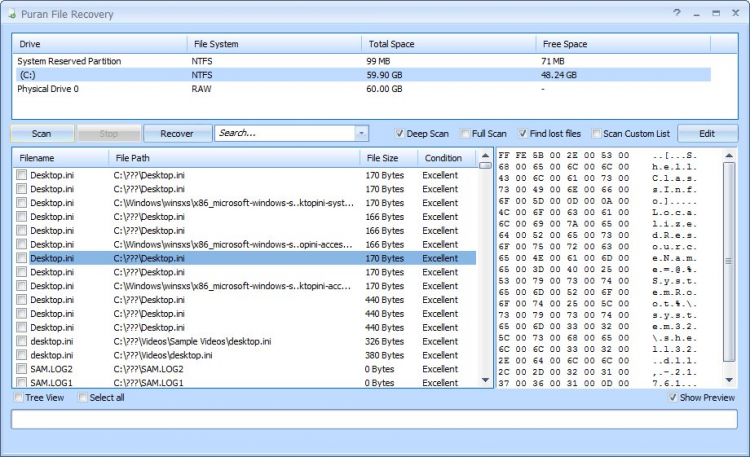Tick the checkbox for SAM.LOG2 file

(x=20, y=369)
